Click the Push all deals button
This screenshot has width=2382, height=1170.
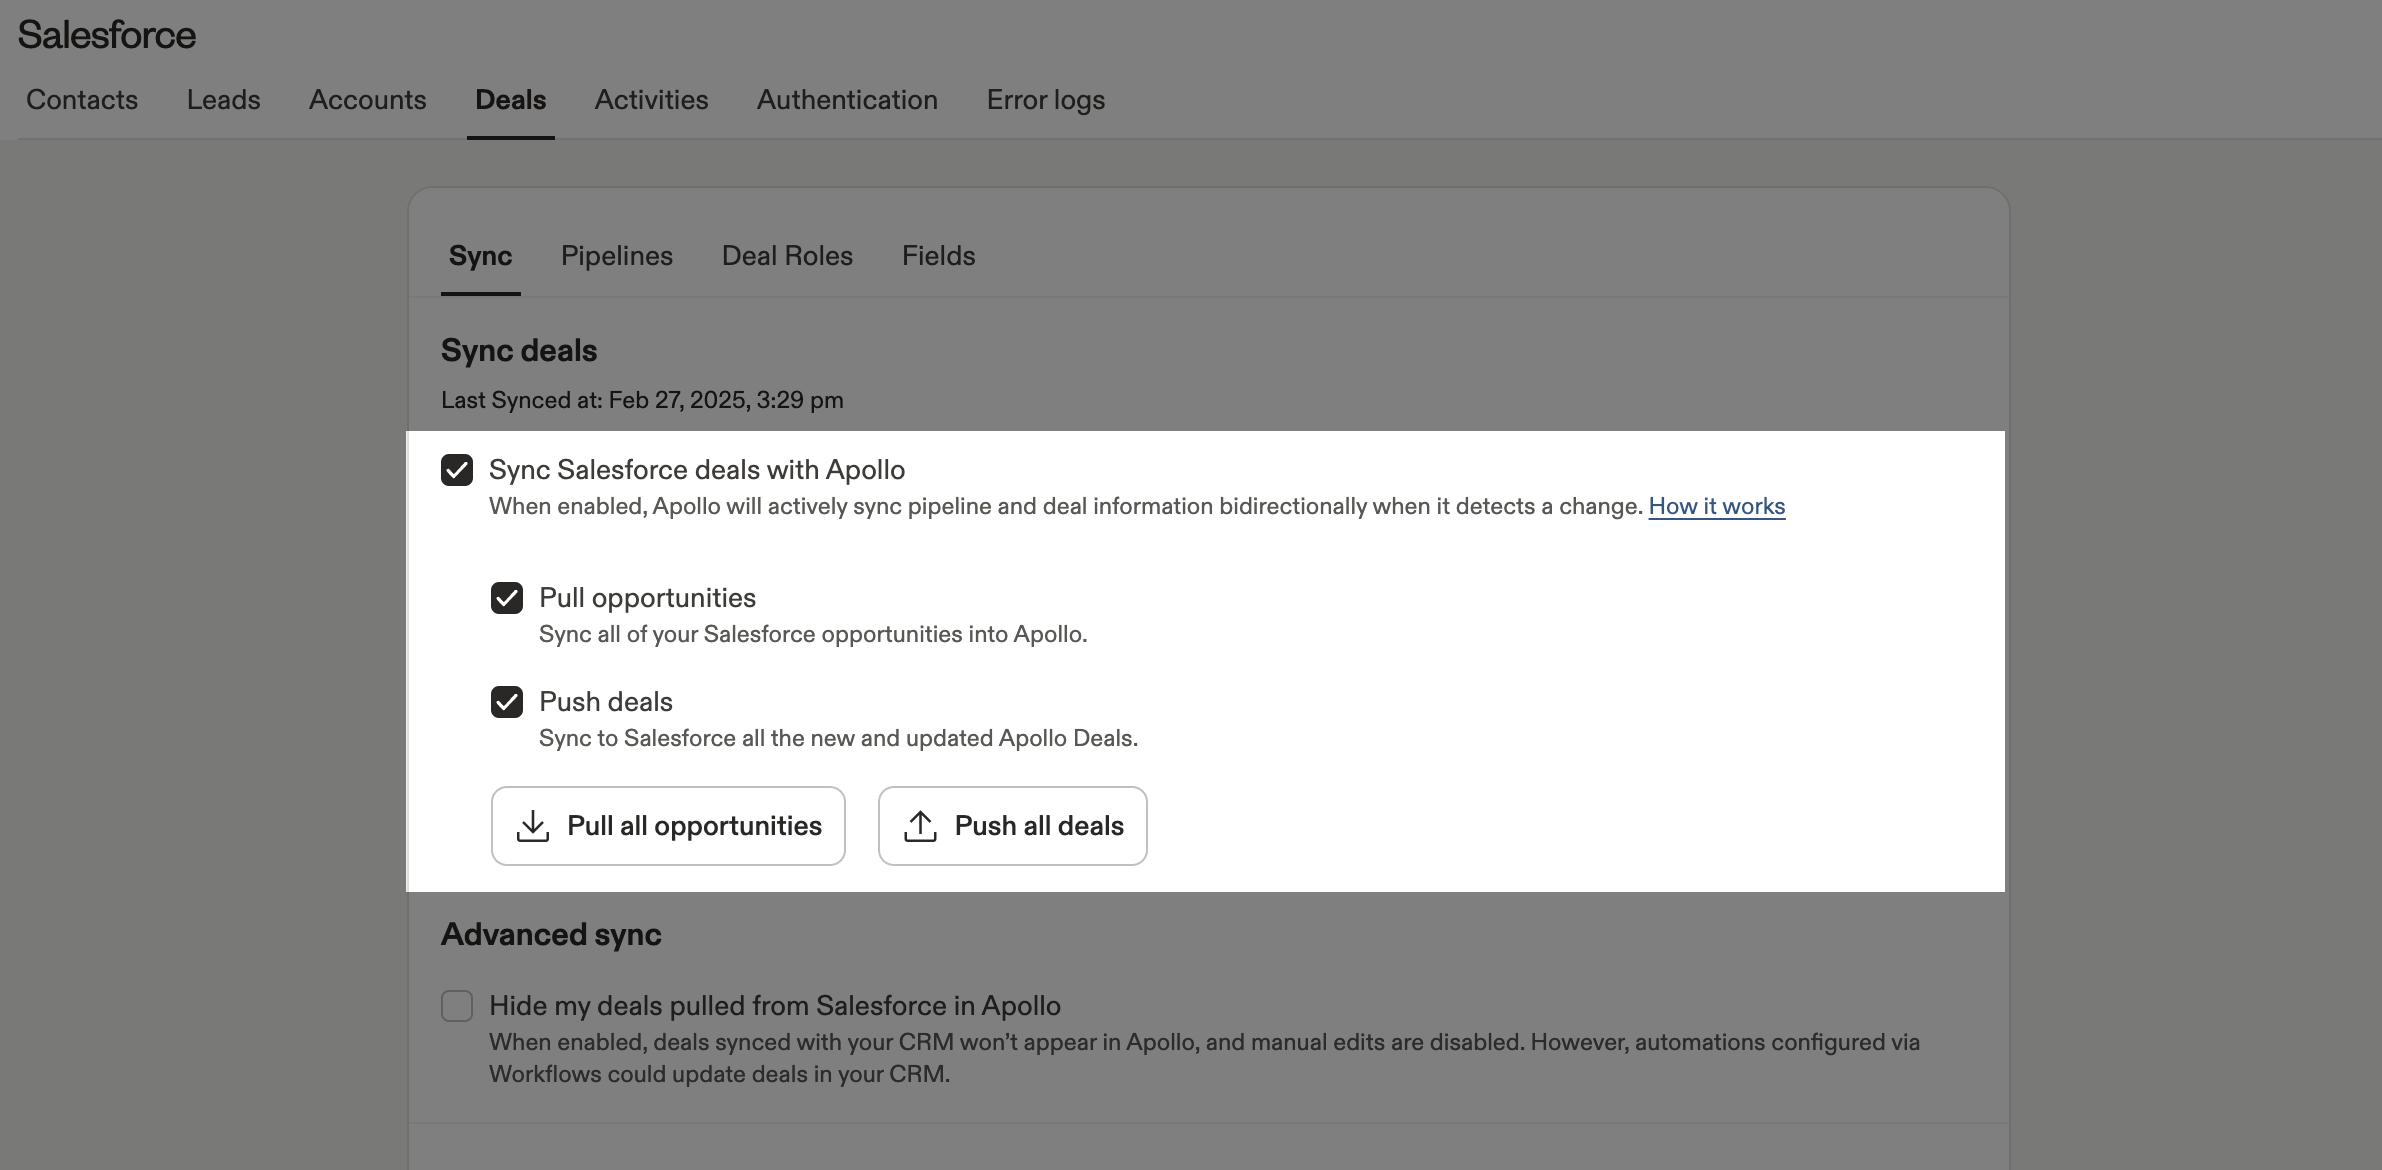click(x=1012, y=826)
